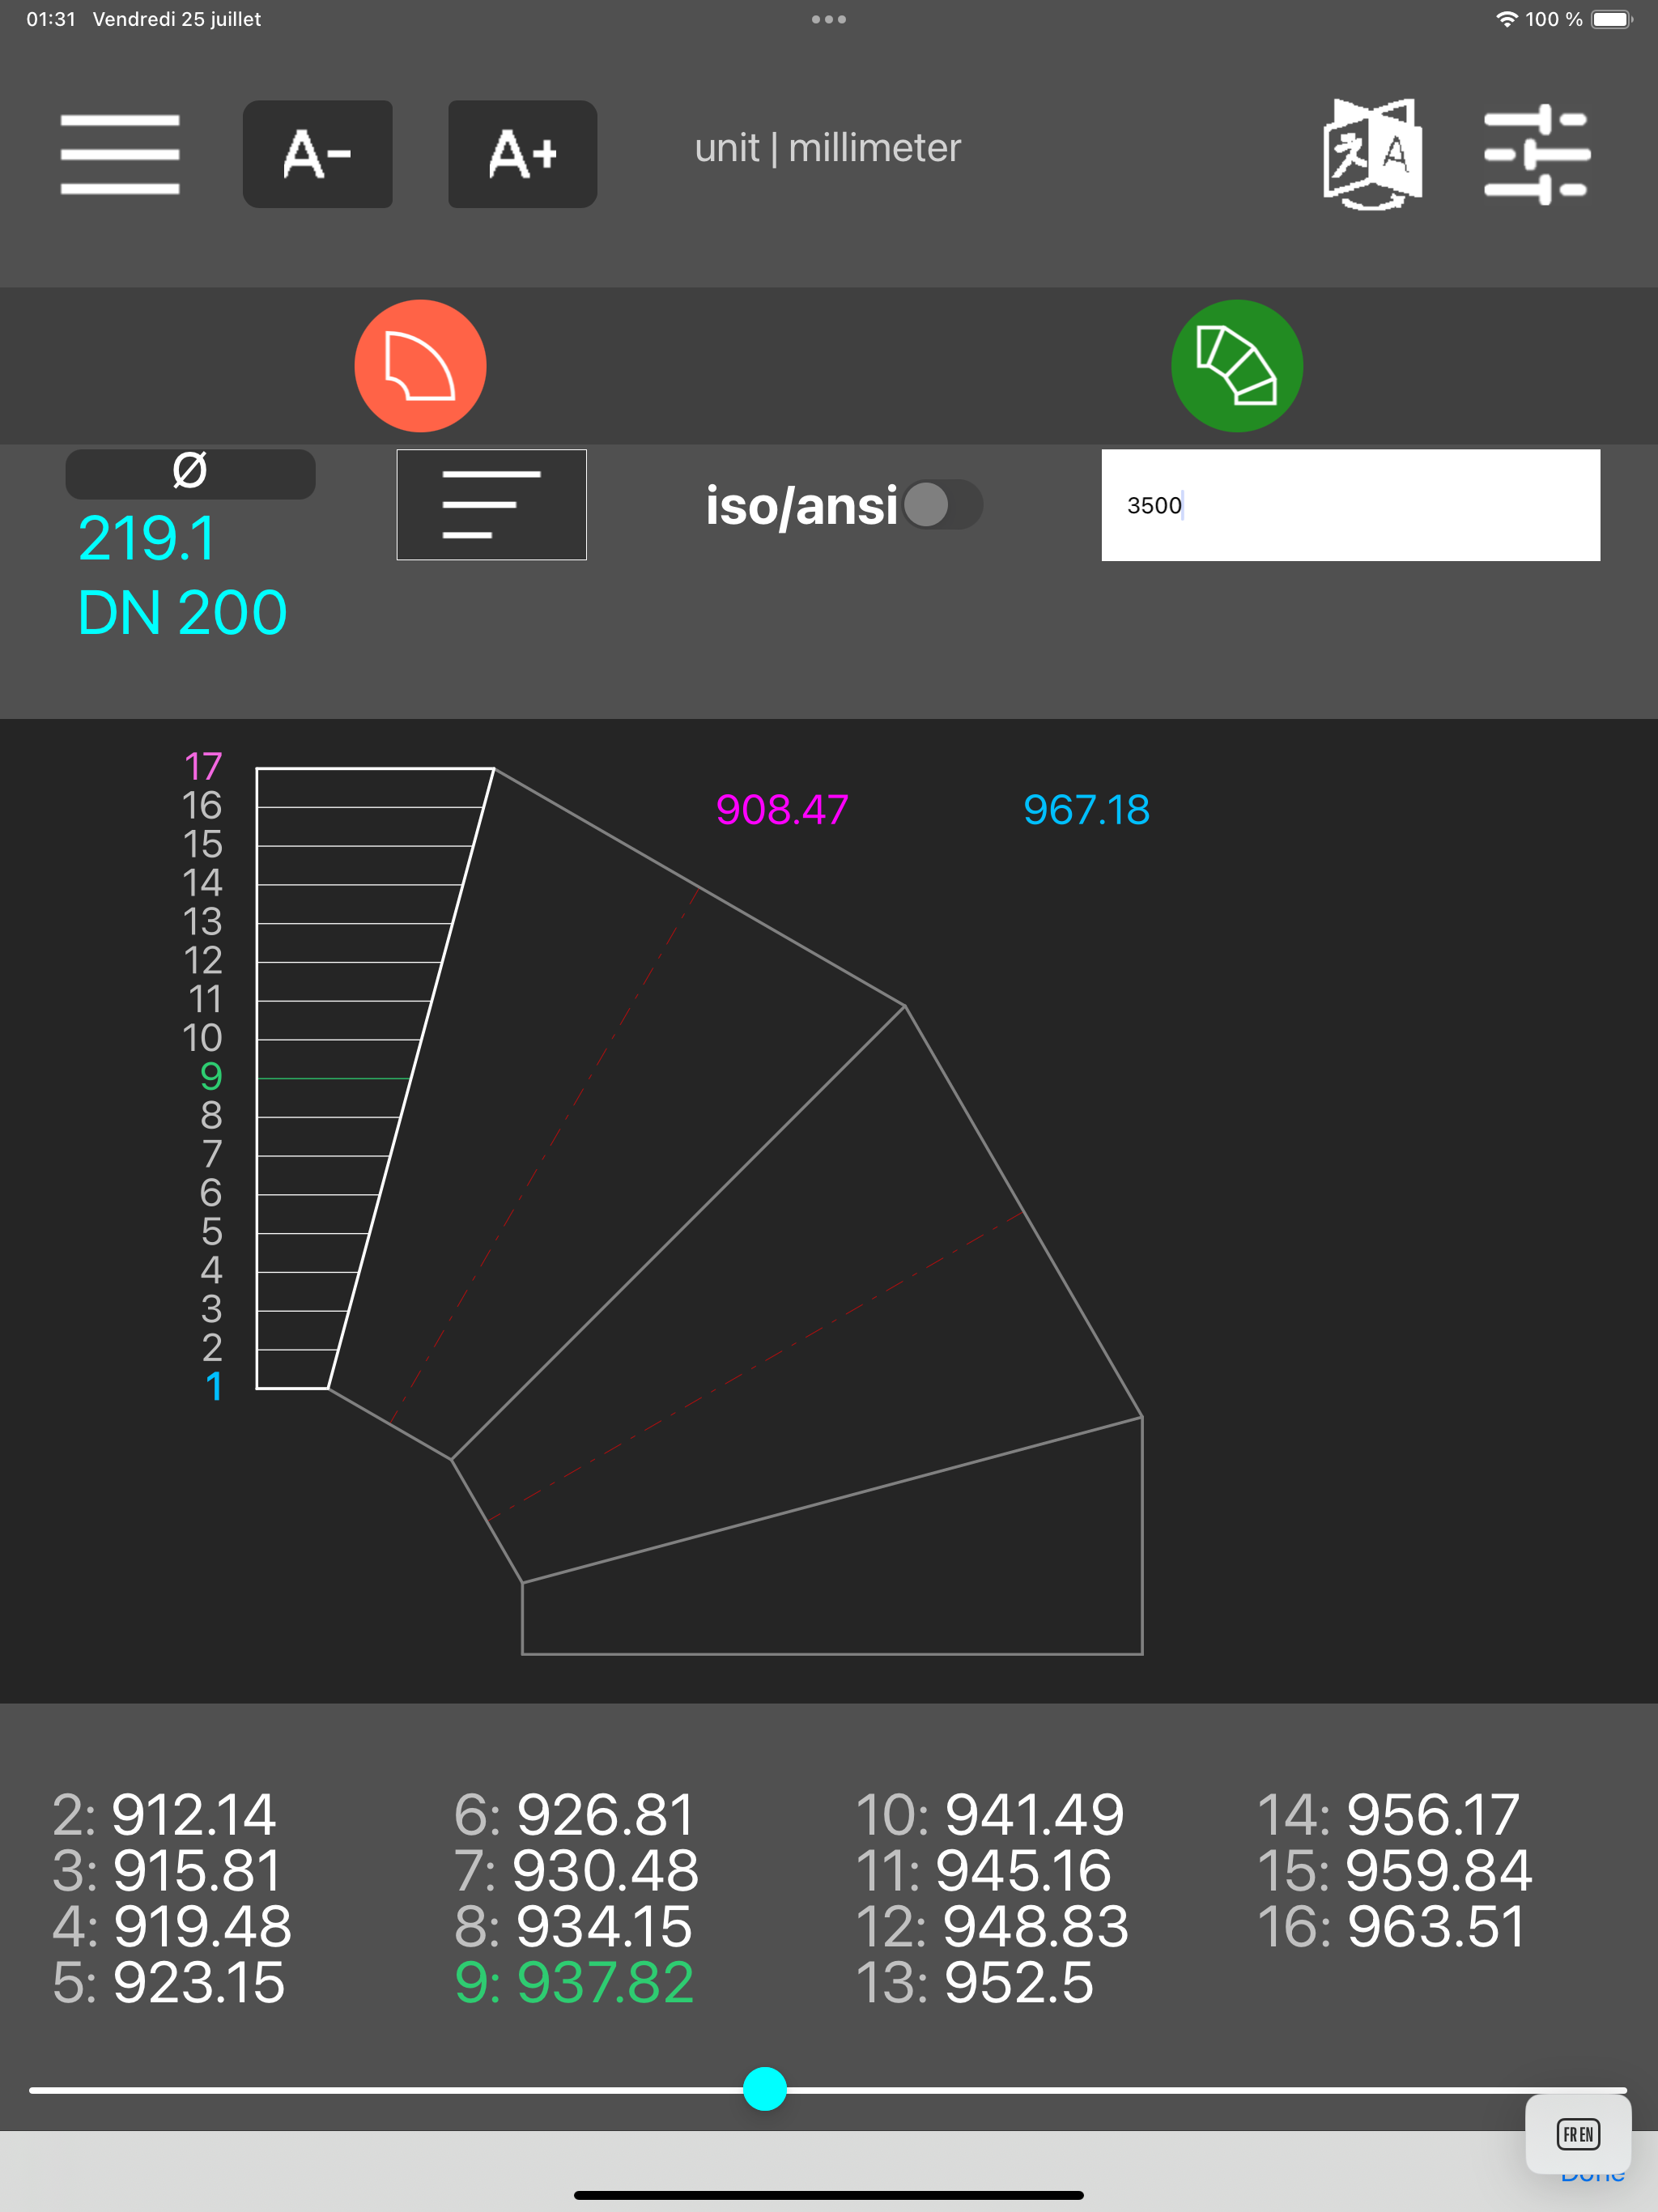Image resolution: width=1658 pixels, height=2212 pixels.
Task: Tap the DN 200 label
Action: (x=182, y=612)
